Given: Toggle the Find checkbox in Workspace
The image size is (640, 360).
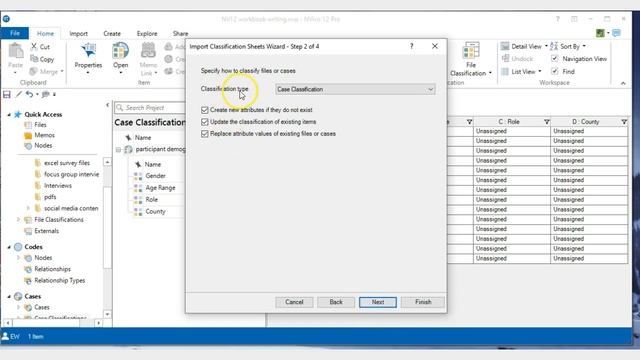Looking at the screenshot, I should [x=554, y=71].
